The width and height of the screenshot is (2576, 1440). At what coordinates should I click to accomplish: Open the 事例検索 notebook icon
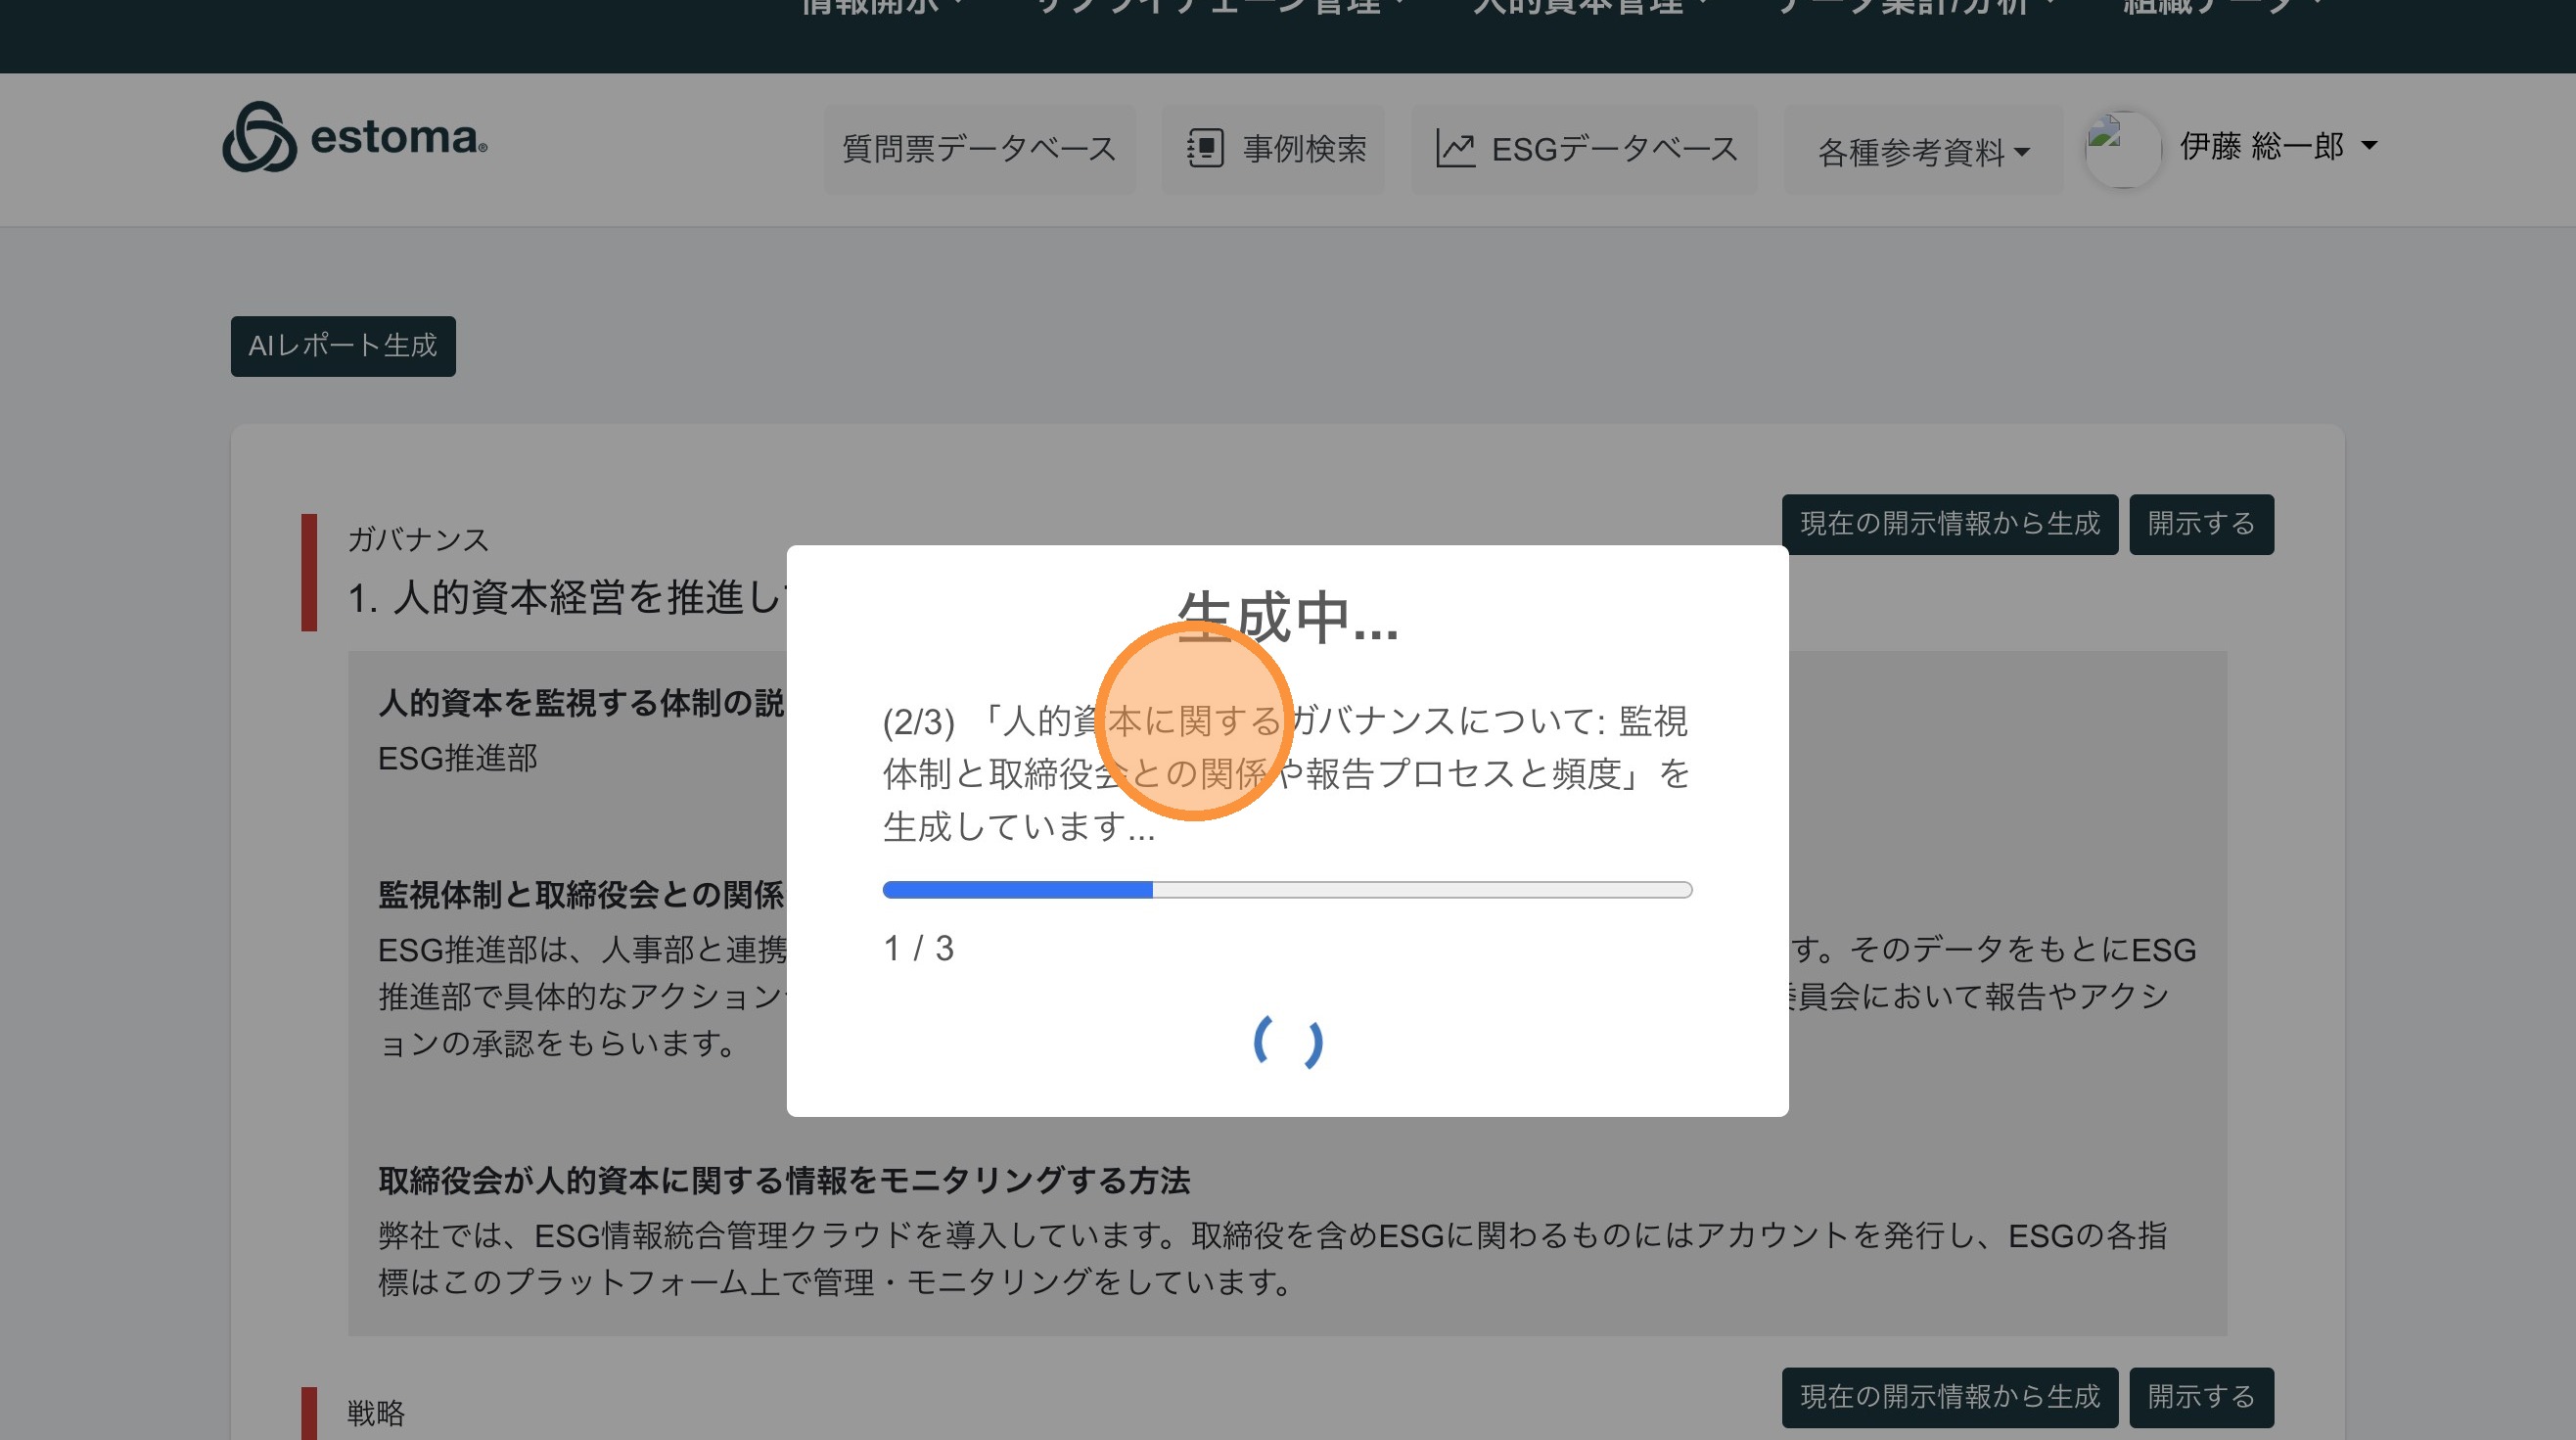(1205, 149)
